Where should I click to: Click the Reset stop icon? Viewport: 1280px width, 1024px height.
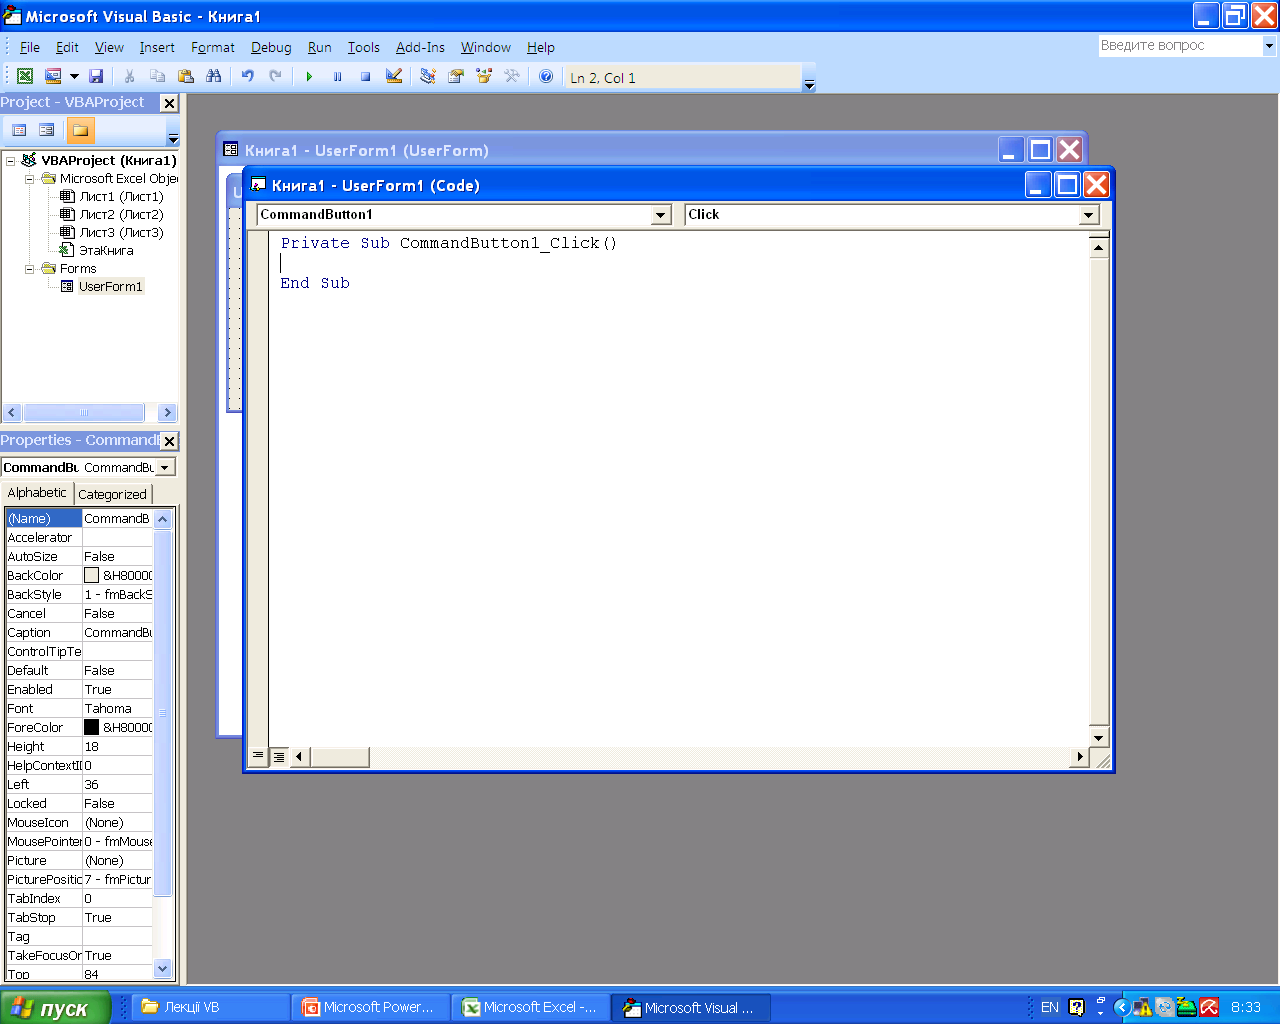click(x=365, y=76)
